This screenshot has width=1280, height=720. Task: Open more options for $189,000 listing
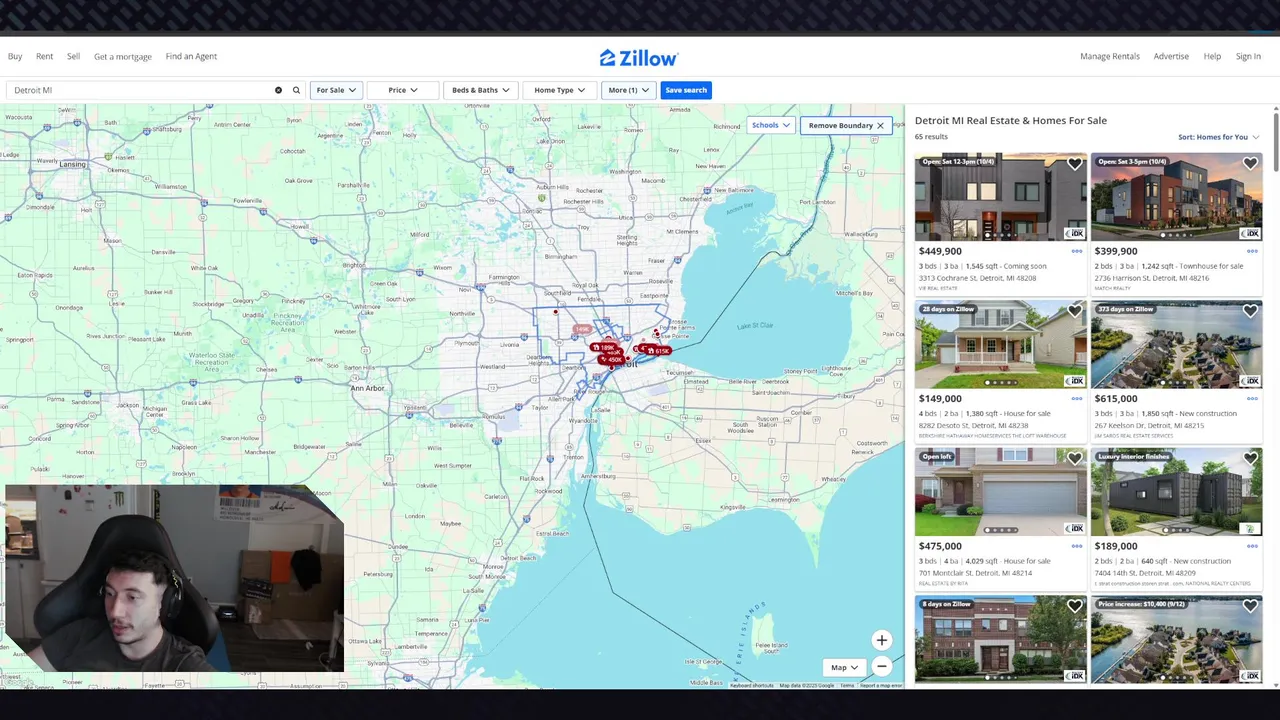tap(1252, 546)
